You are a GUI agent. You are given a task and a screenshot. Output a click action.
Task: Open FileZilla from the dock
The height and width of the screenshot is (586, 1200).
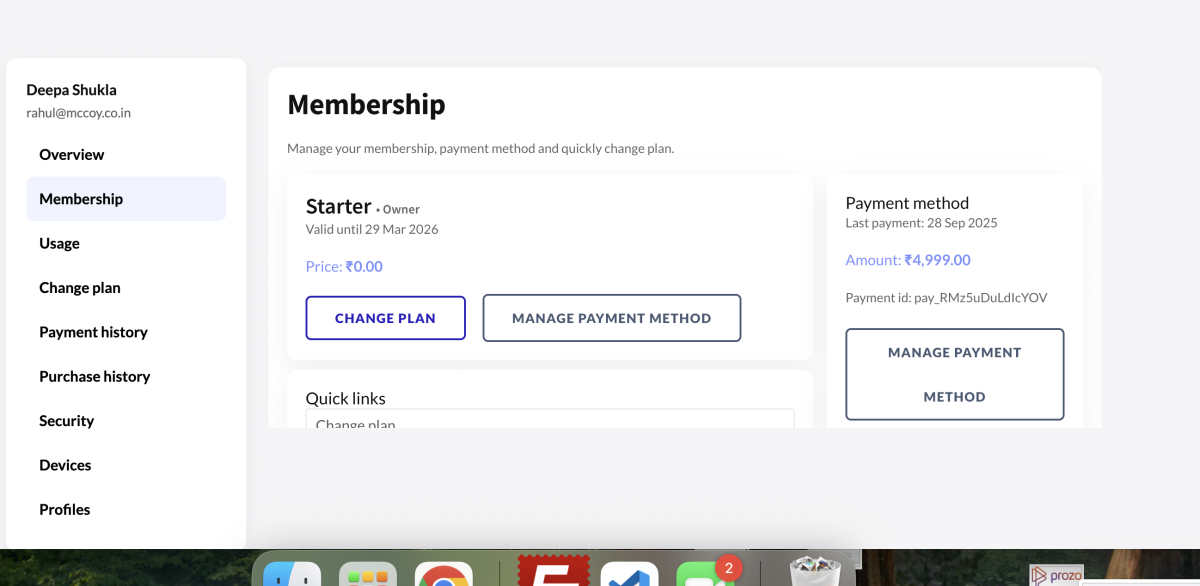(x=553, y=572)
